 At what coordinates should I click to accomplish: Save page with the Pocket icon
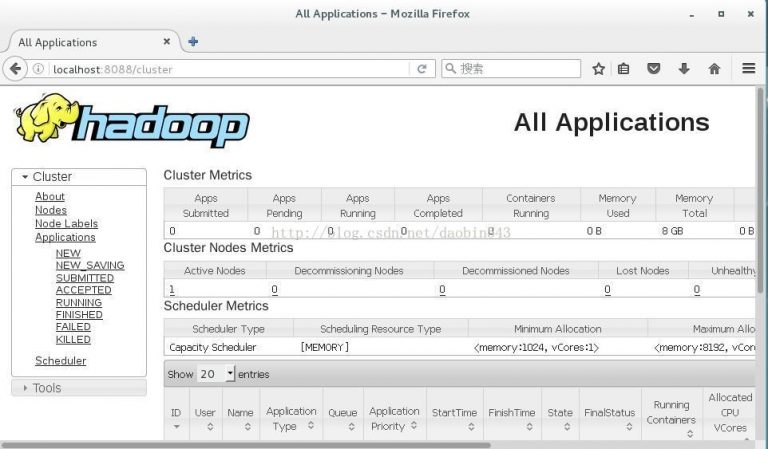654,69
